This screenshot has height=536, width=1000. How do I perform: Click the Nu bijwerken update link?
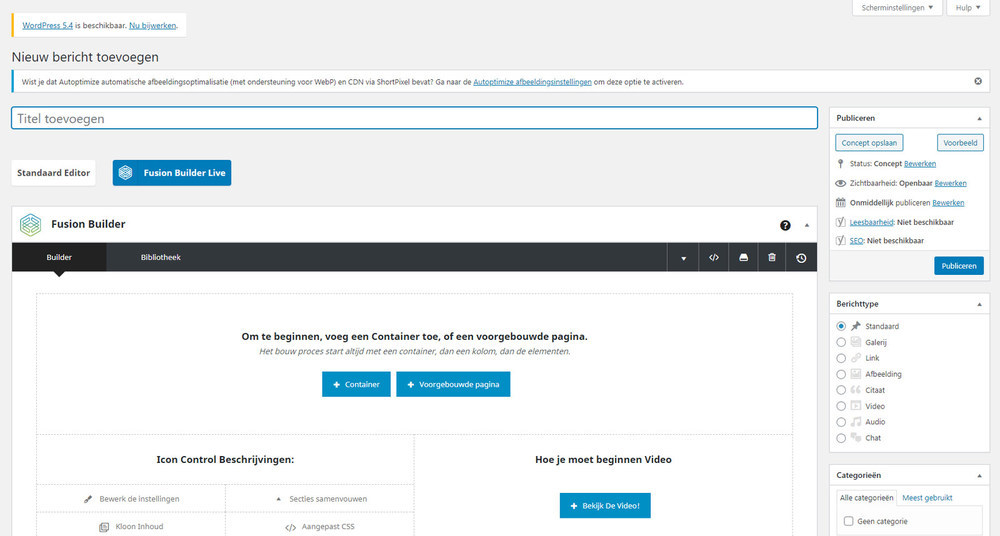[x=152, y=26]
